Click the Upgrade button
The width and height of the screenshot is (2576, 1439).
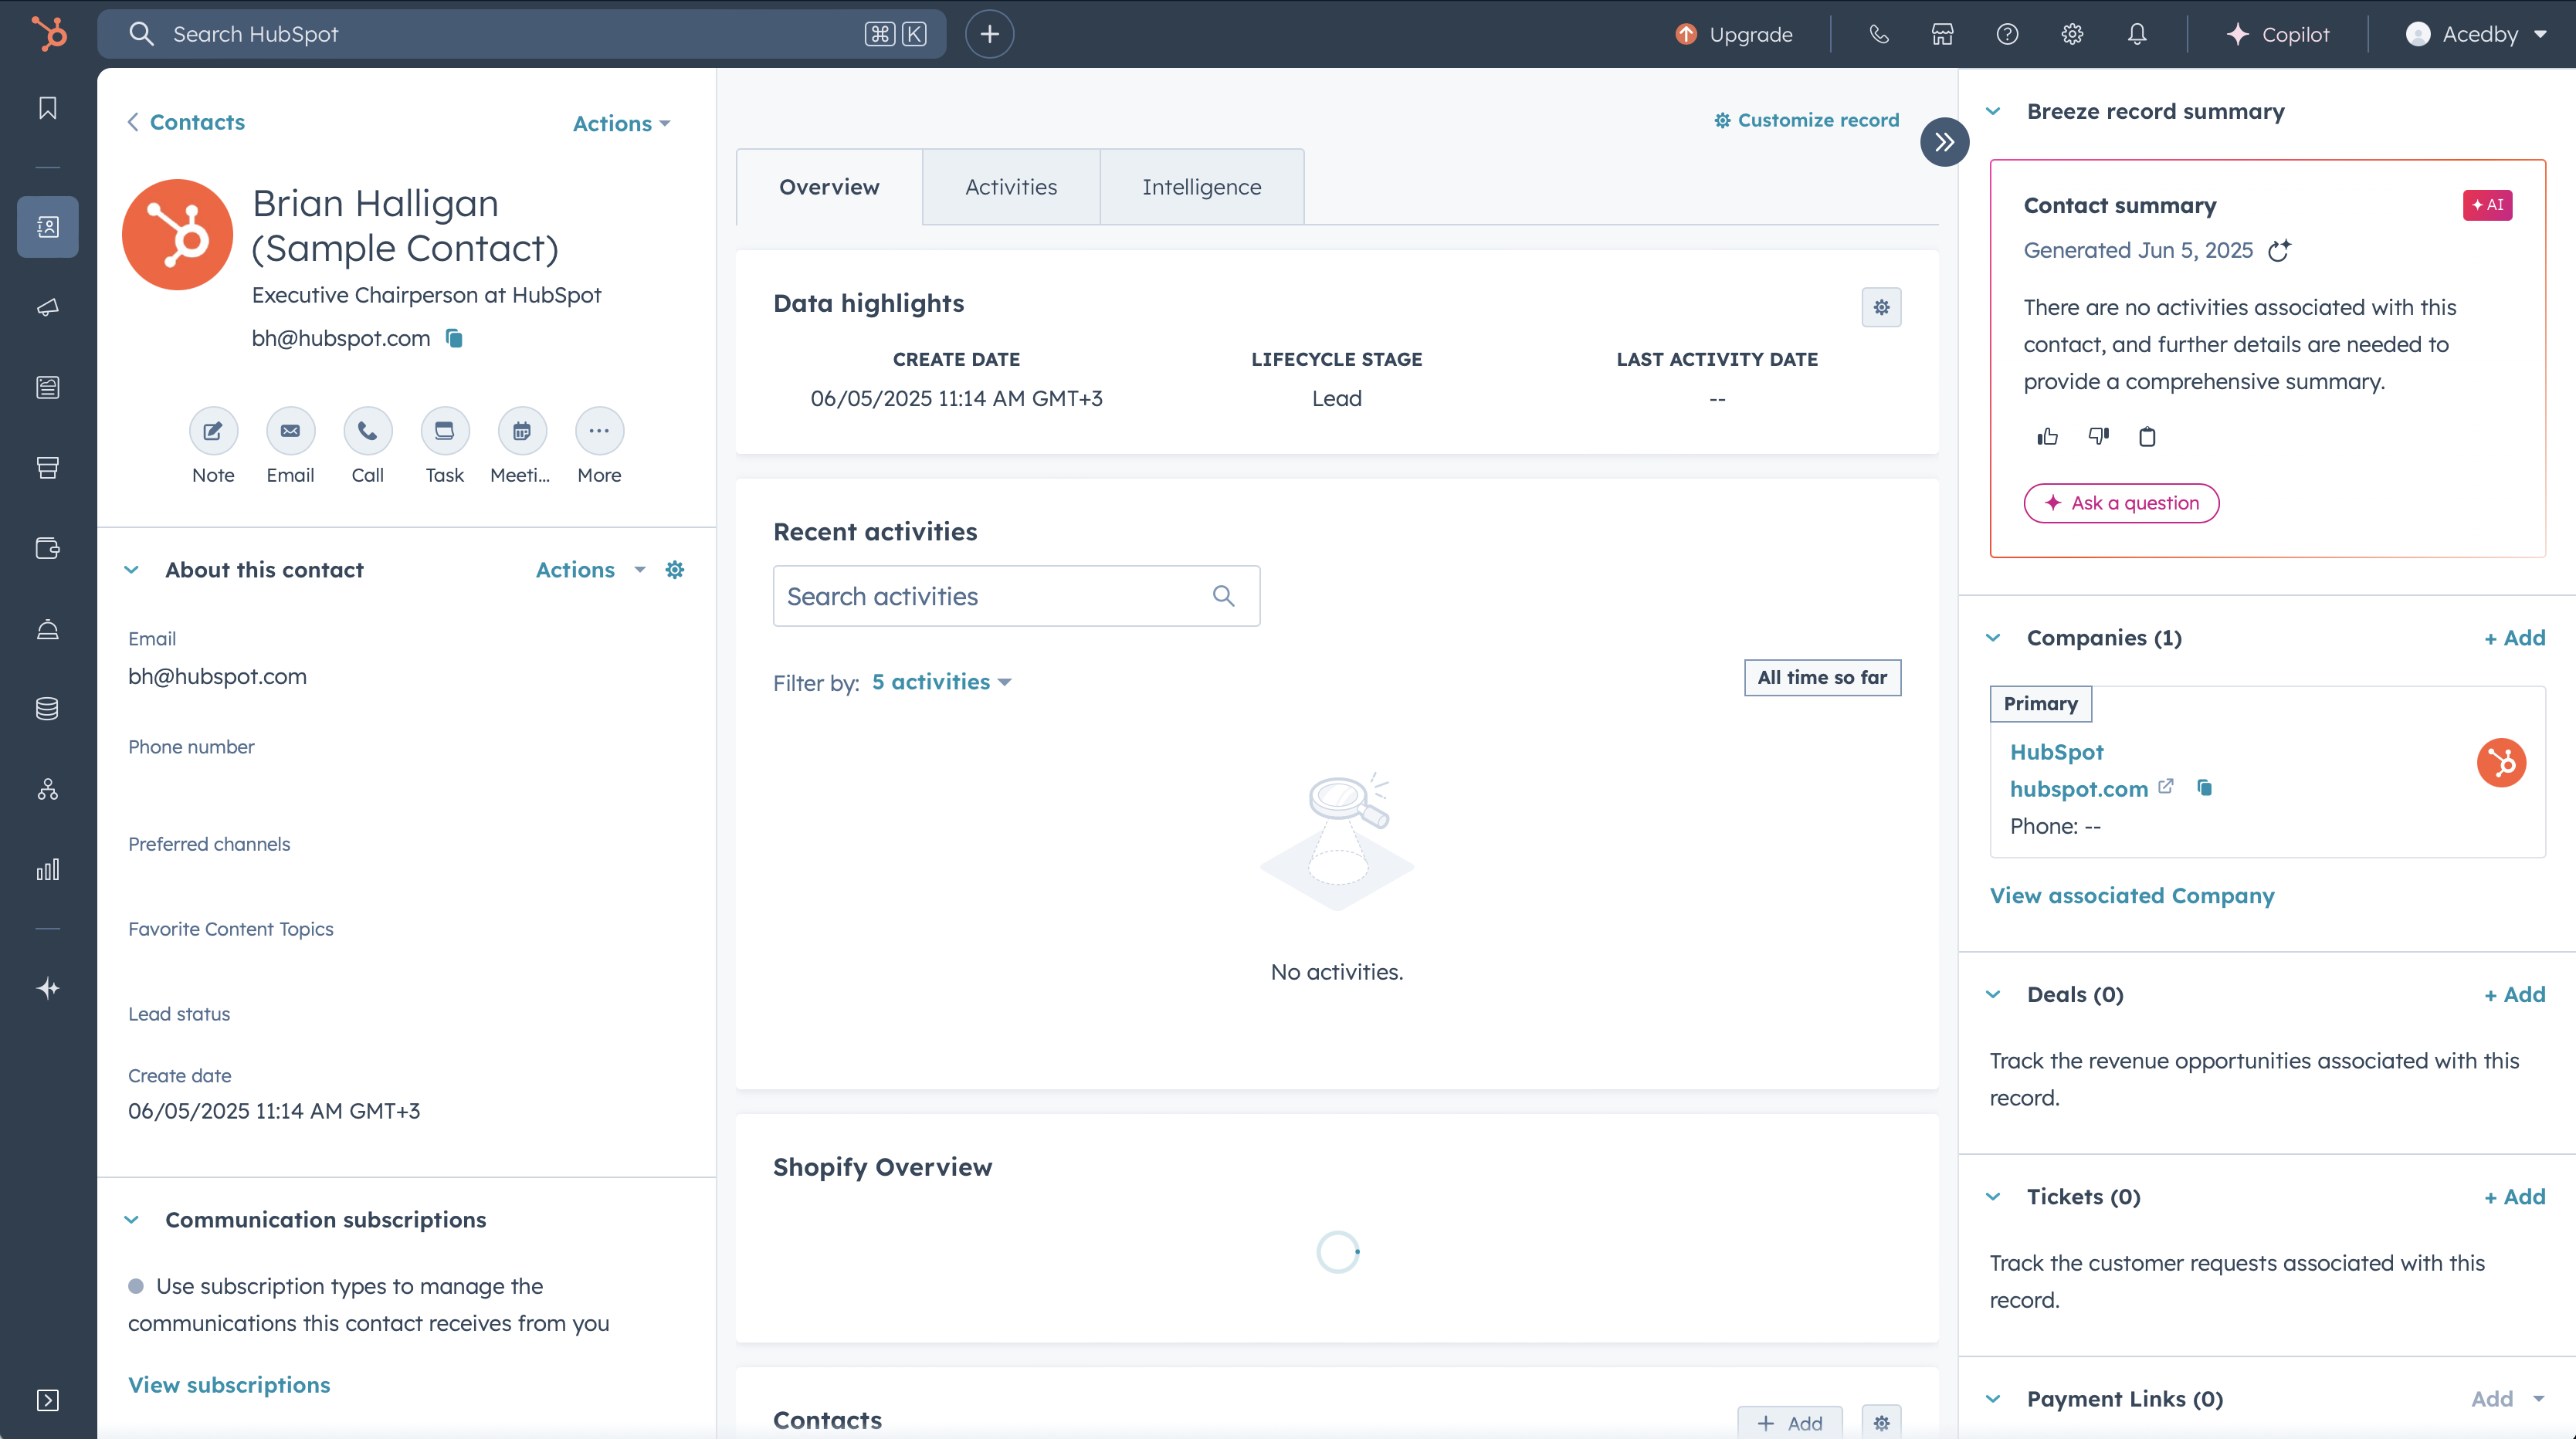tap(1734, 34)
